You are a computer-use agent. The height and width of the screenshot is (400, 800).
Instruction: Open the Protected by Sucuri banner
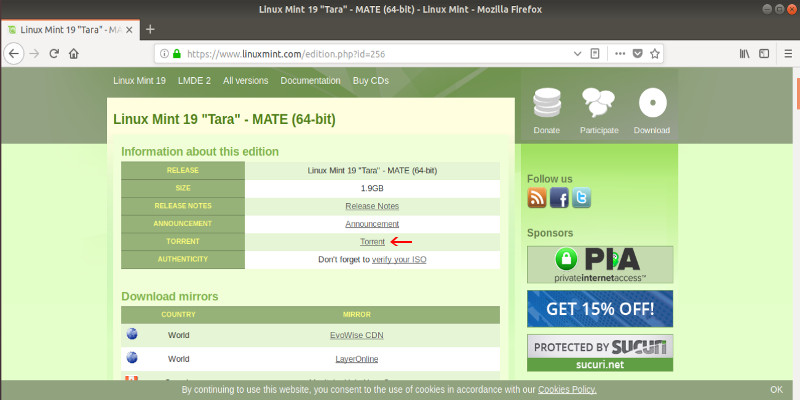click(600, 353)
